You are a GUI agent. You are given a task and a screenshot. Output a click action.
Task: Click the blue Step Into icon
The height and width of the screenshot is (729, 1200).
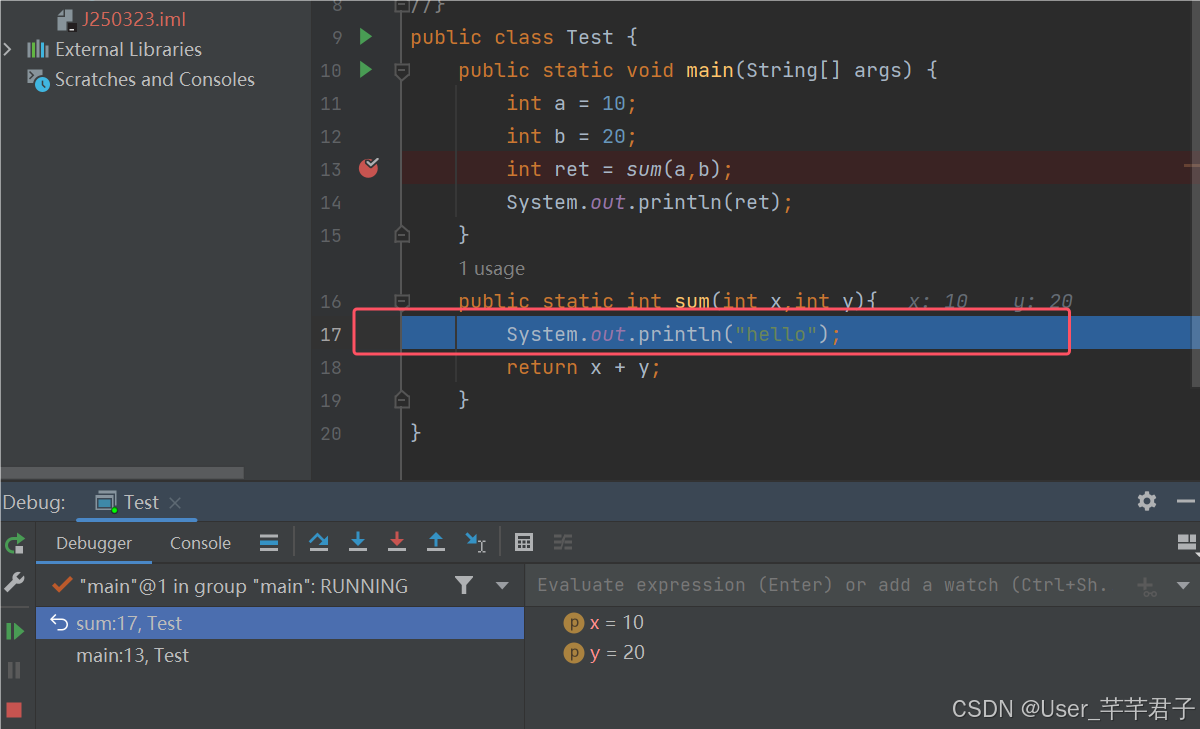[x=358, y=542]
